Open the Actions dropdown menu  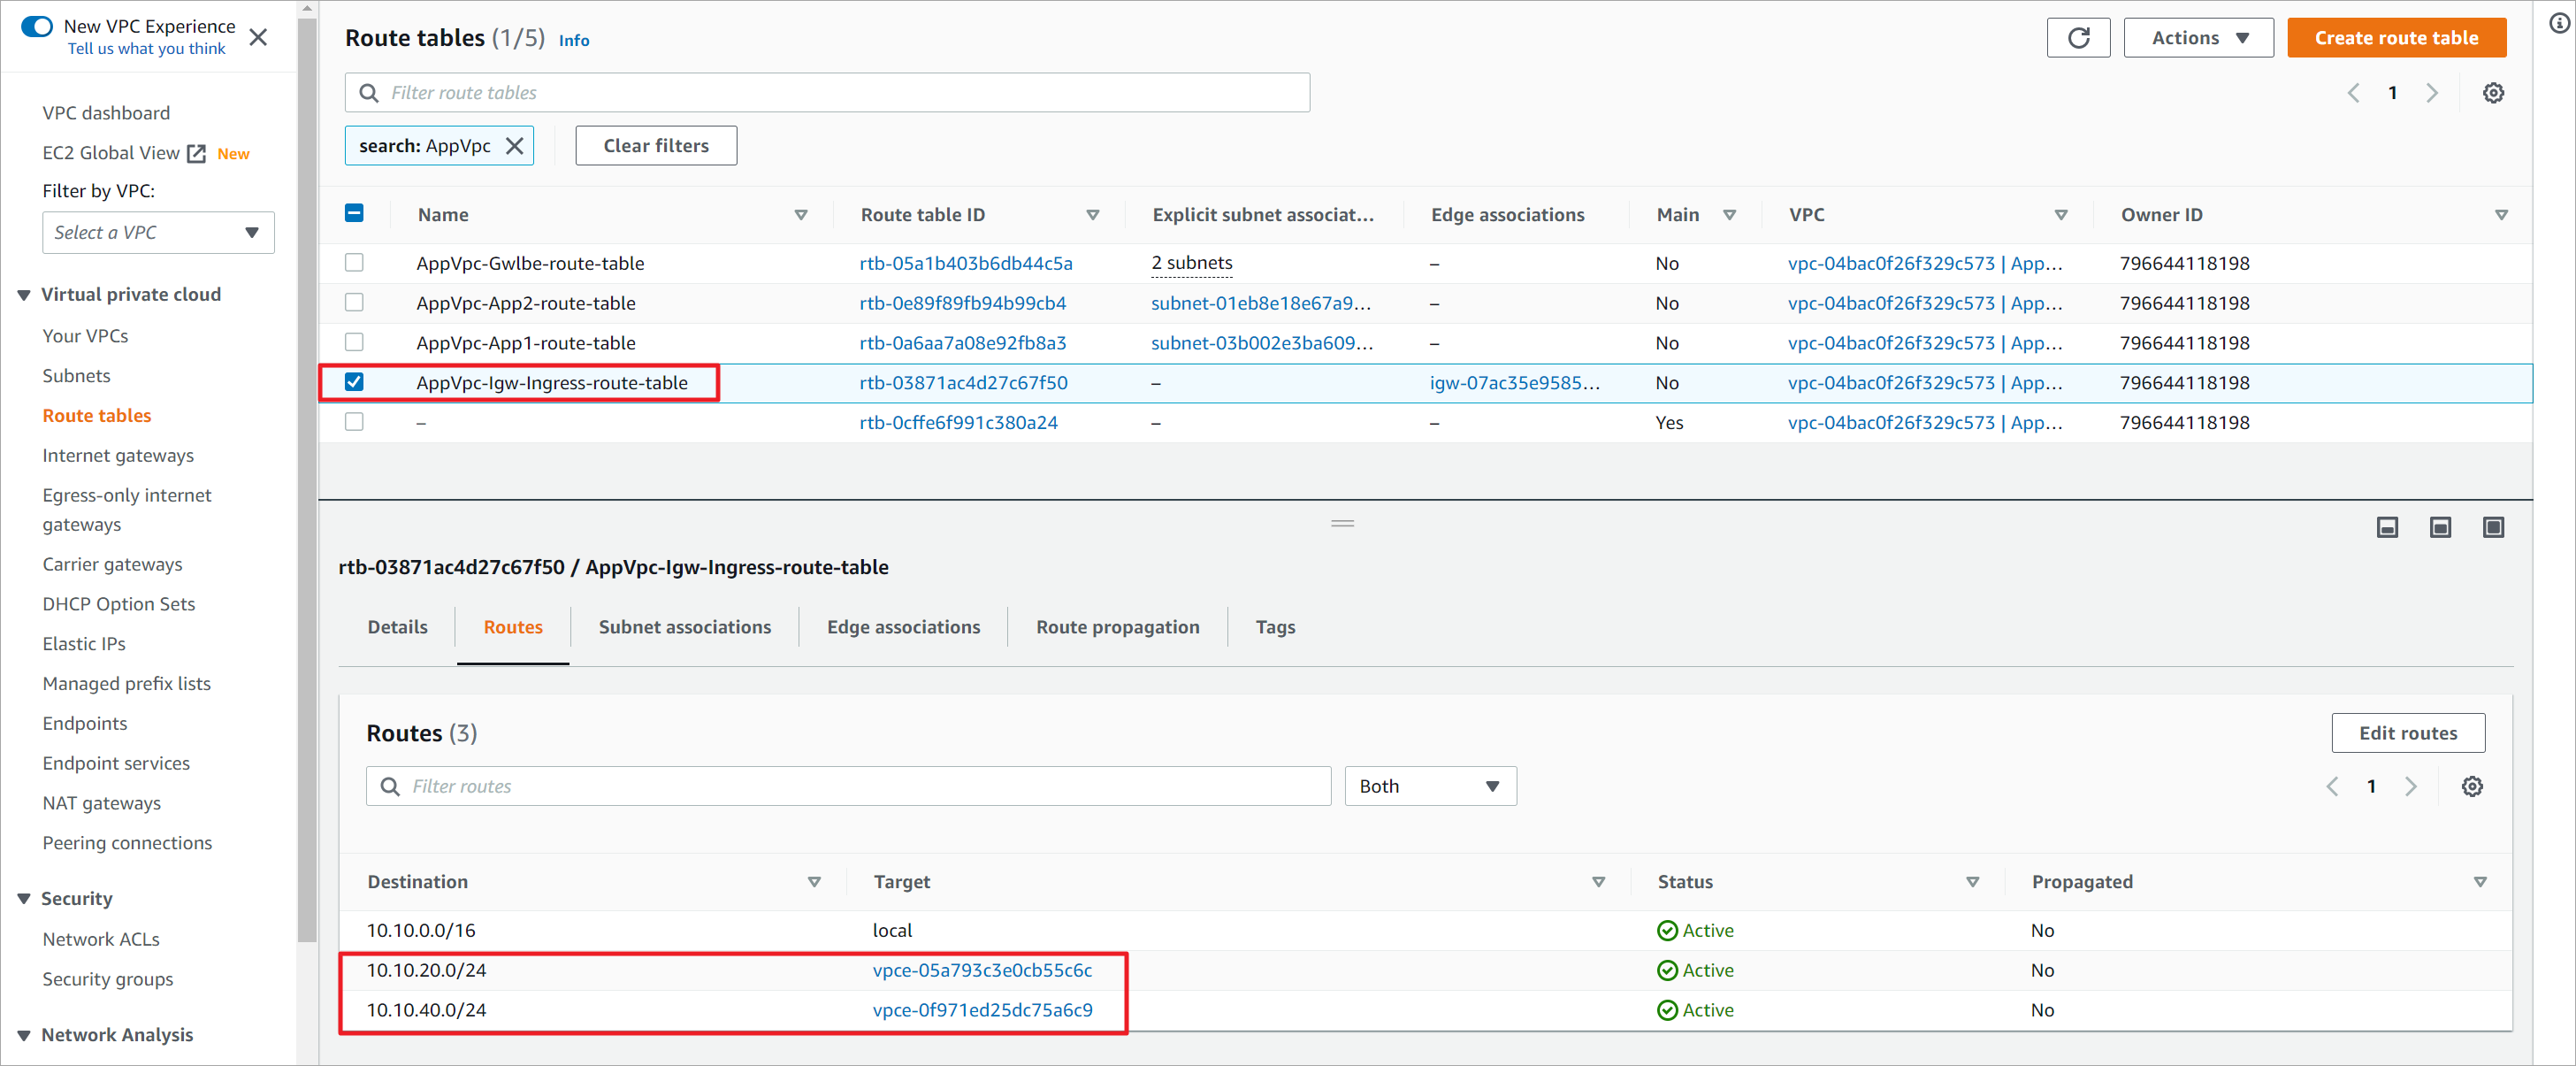2198,38
